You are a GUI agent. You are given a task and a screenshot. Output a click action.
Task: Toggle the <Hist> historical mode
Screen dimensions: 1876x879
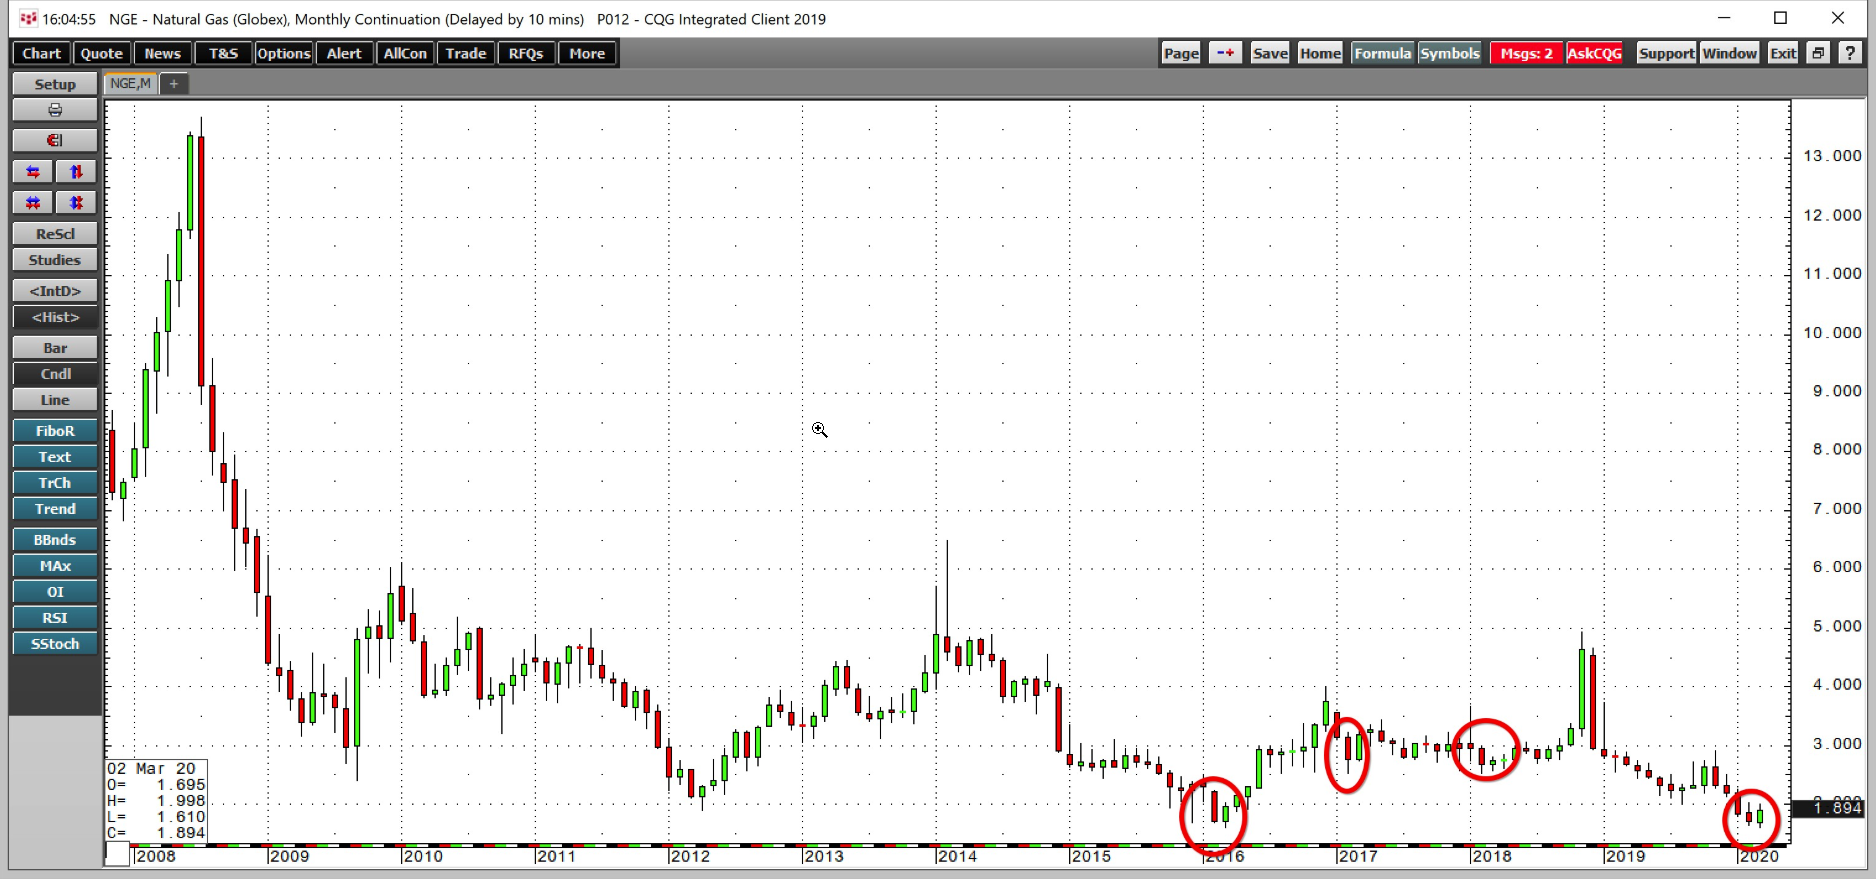click(x=55, y=317)
